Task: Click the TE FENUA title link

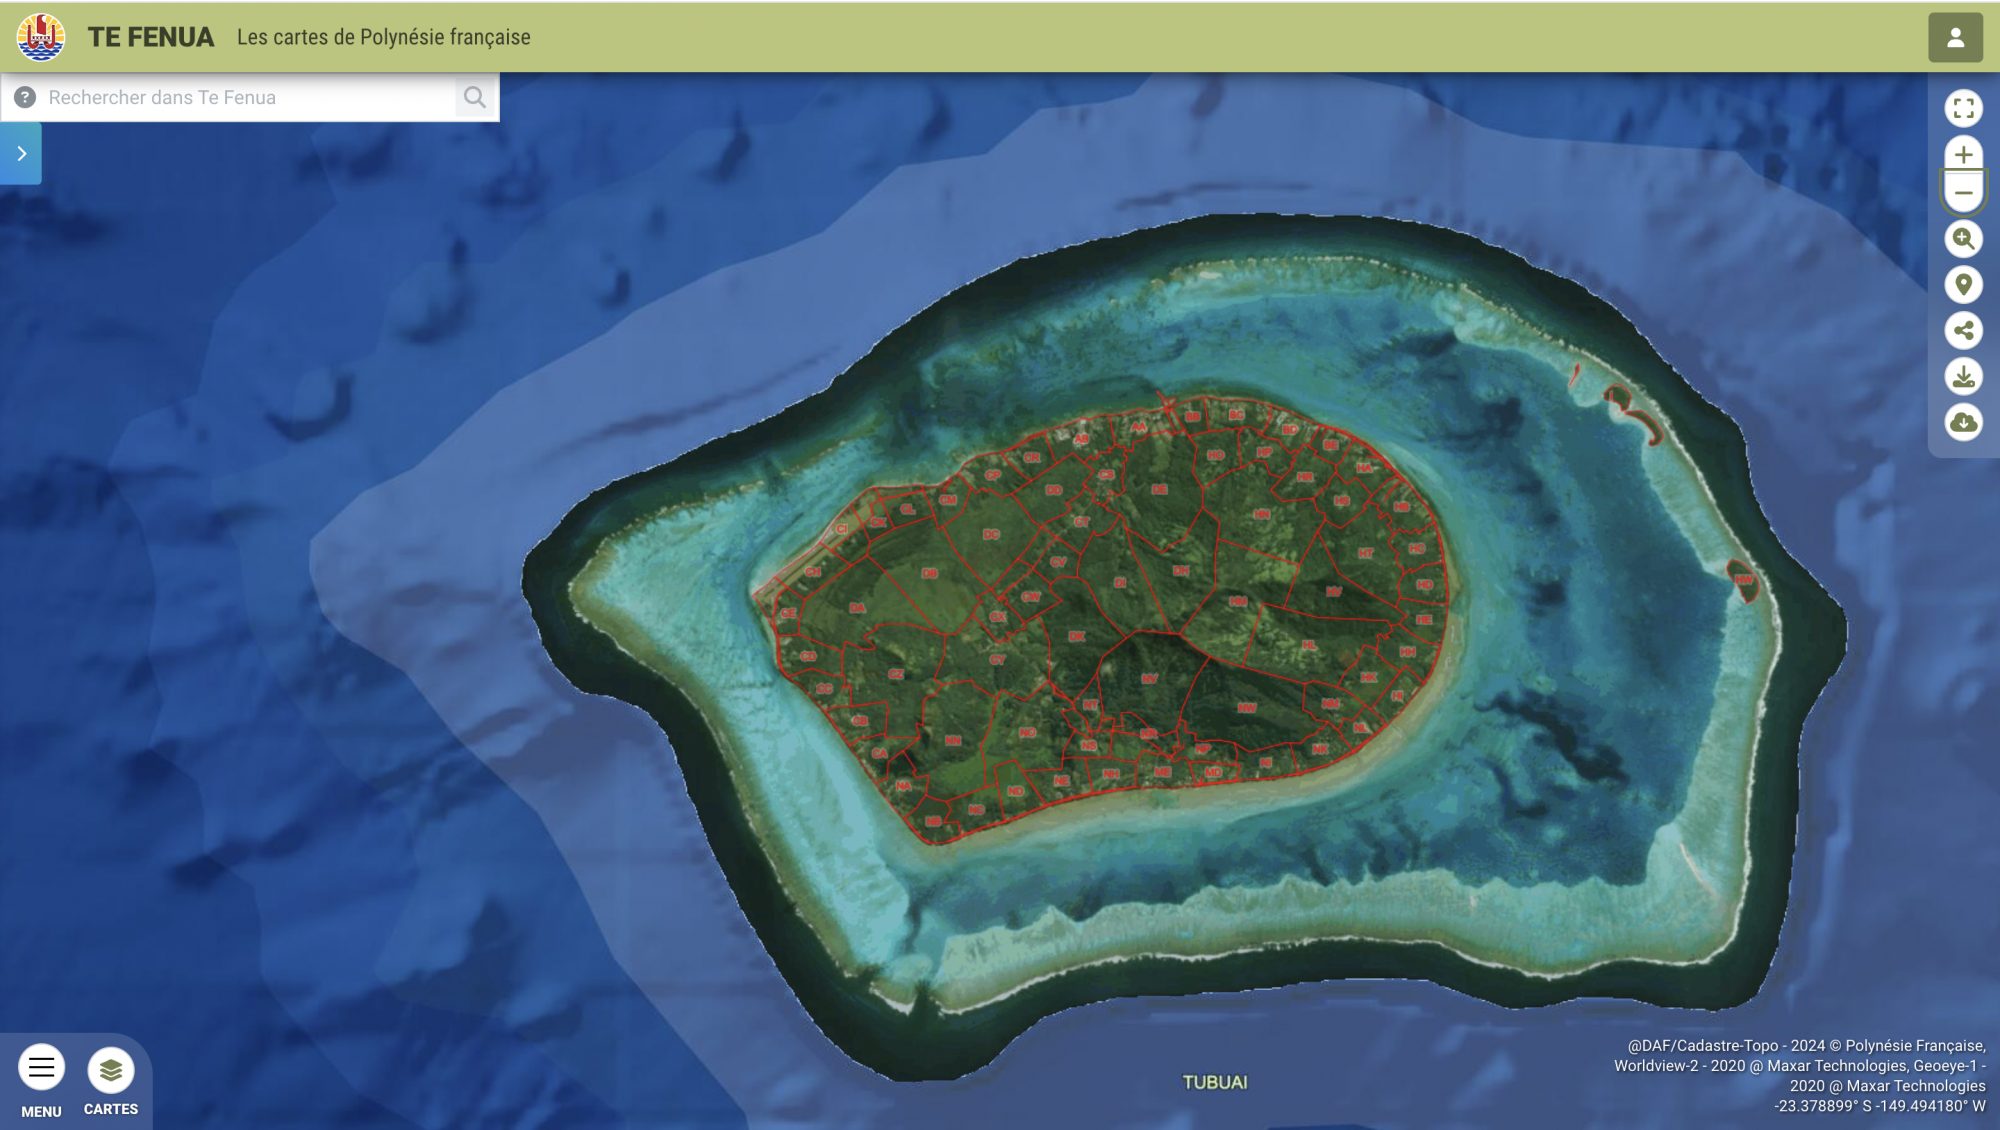Action: (x=151, y=37)
